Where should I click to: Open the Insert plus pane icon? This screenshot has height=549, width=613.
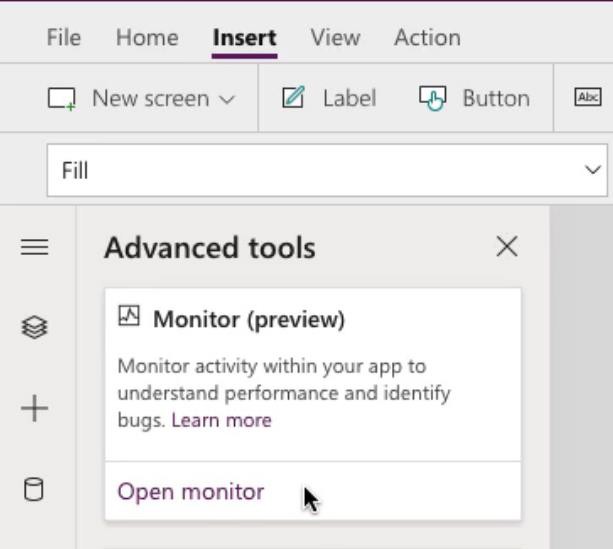coord(34,408)
